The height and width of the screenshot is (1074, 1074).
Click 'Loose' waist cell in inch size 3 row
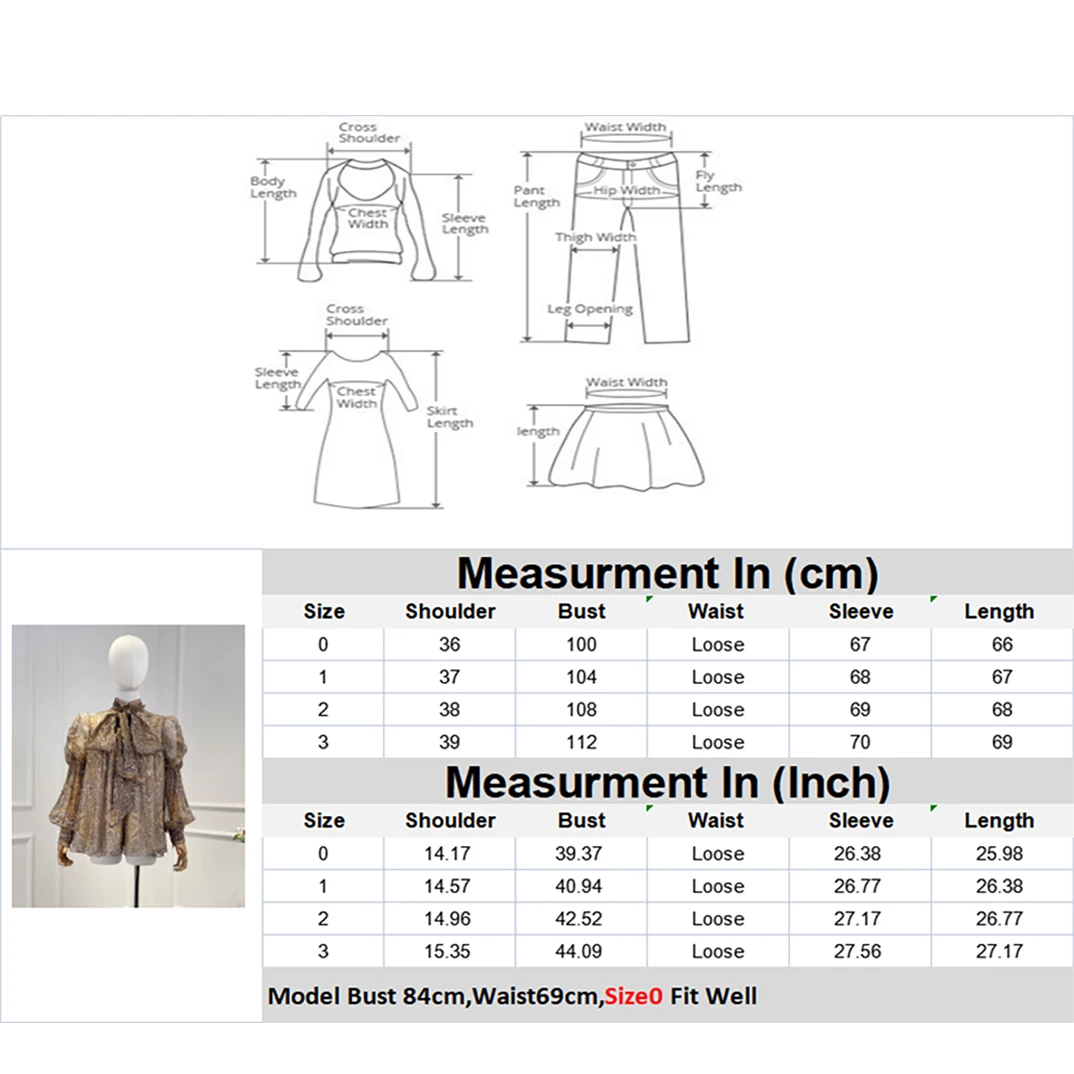718,951
